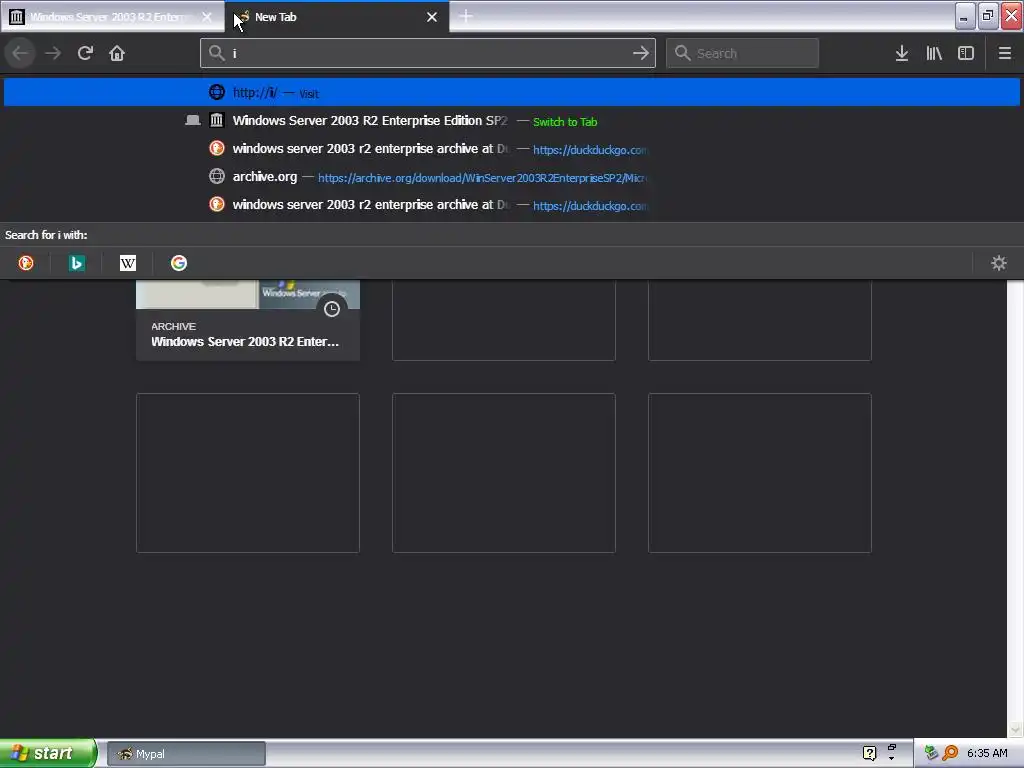The width and height of the screenshot is (1024, 768).
Task: Click the Go arrow in the address bar
Action: click(x=641, y=53)
